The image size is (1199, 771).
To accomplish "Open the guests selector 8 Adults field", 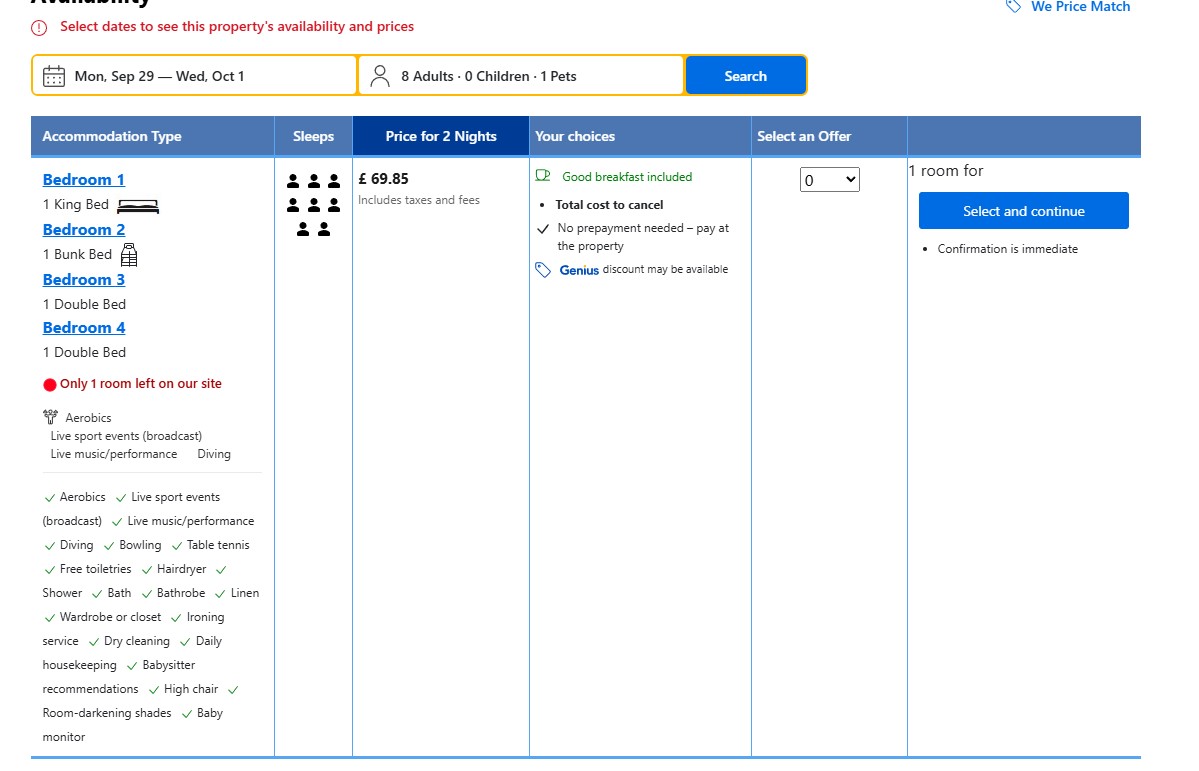I will click(520, 76).
